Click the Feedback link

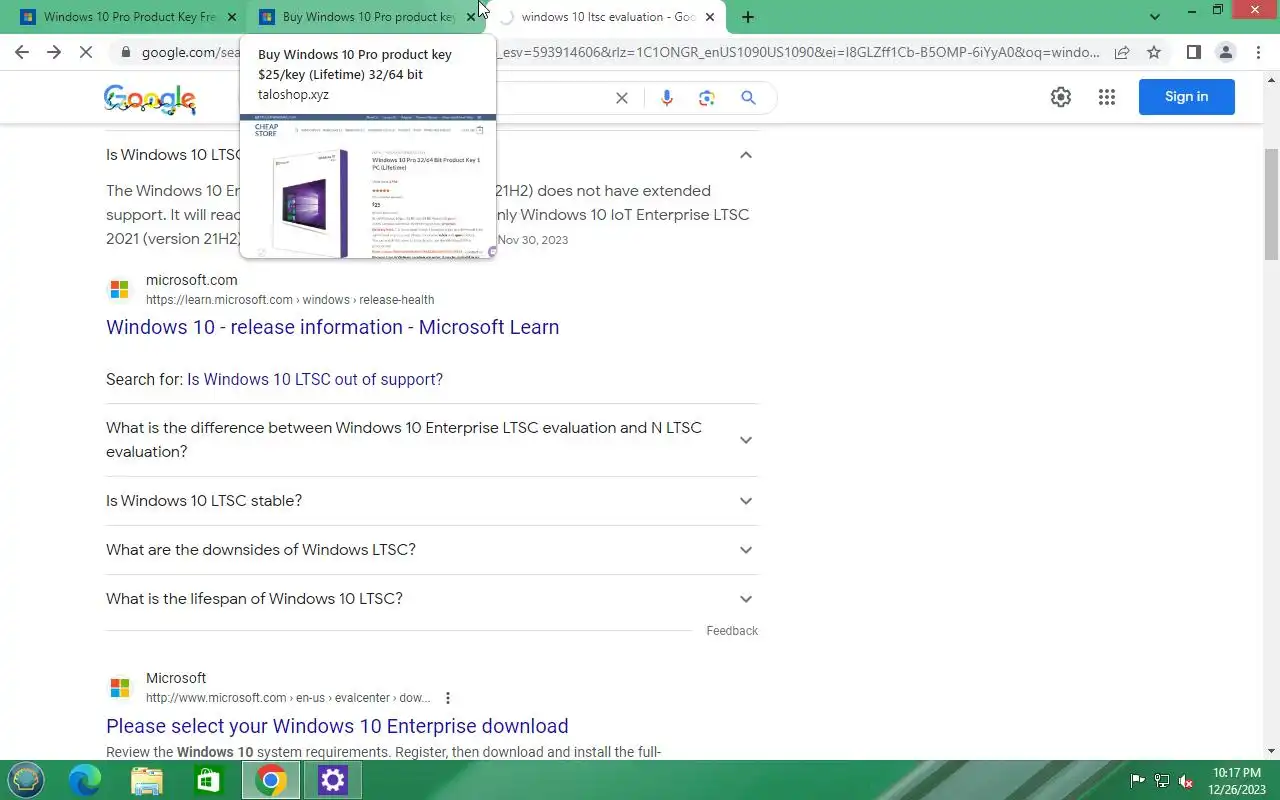(732, 631)
